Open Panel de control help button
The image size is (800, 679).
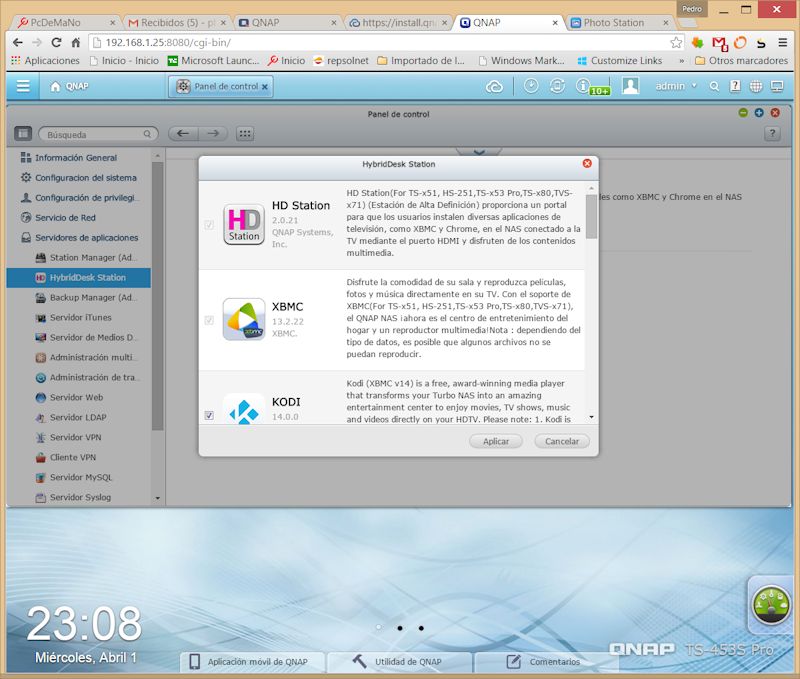(772, 134)
